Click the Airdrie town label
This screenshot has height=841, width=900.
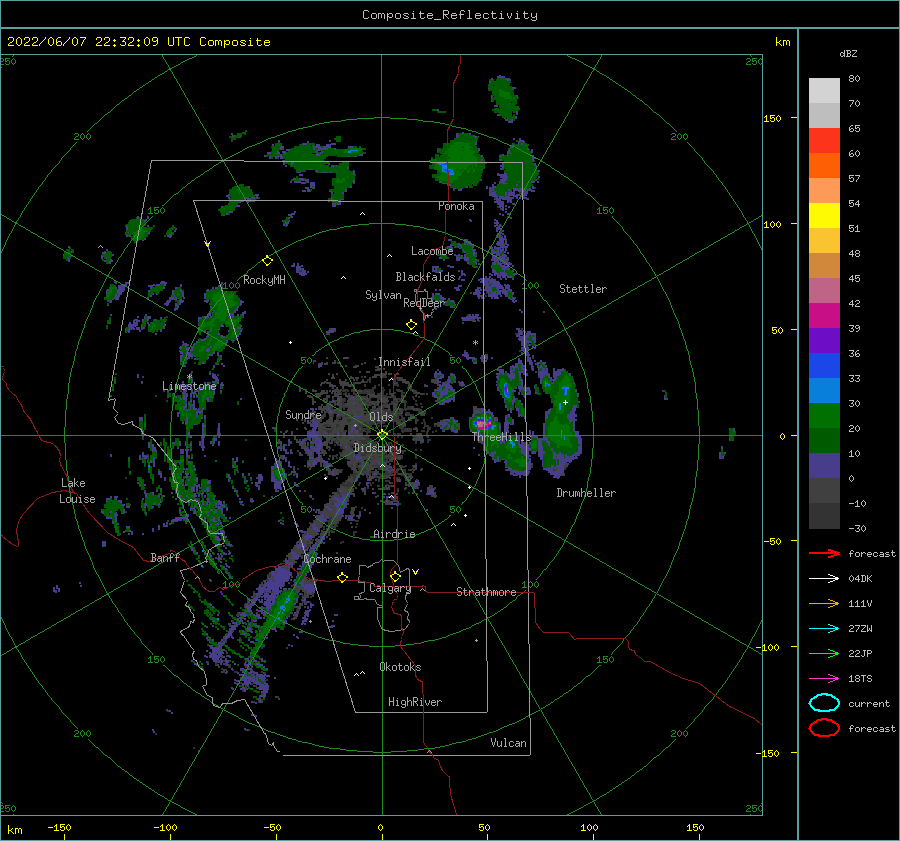[x=394, y=534]
